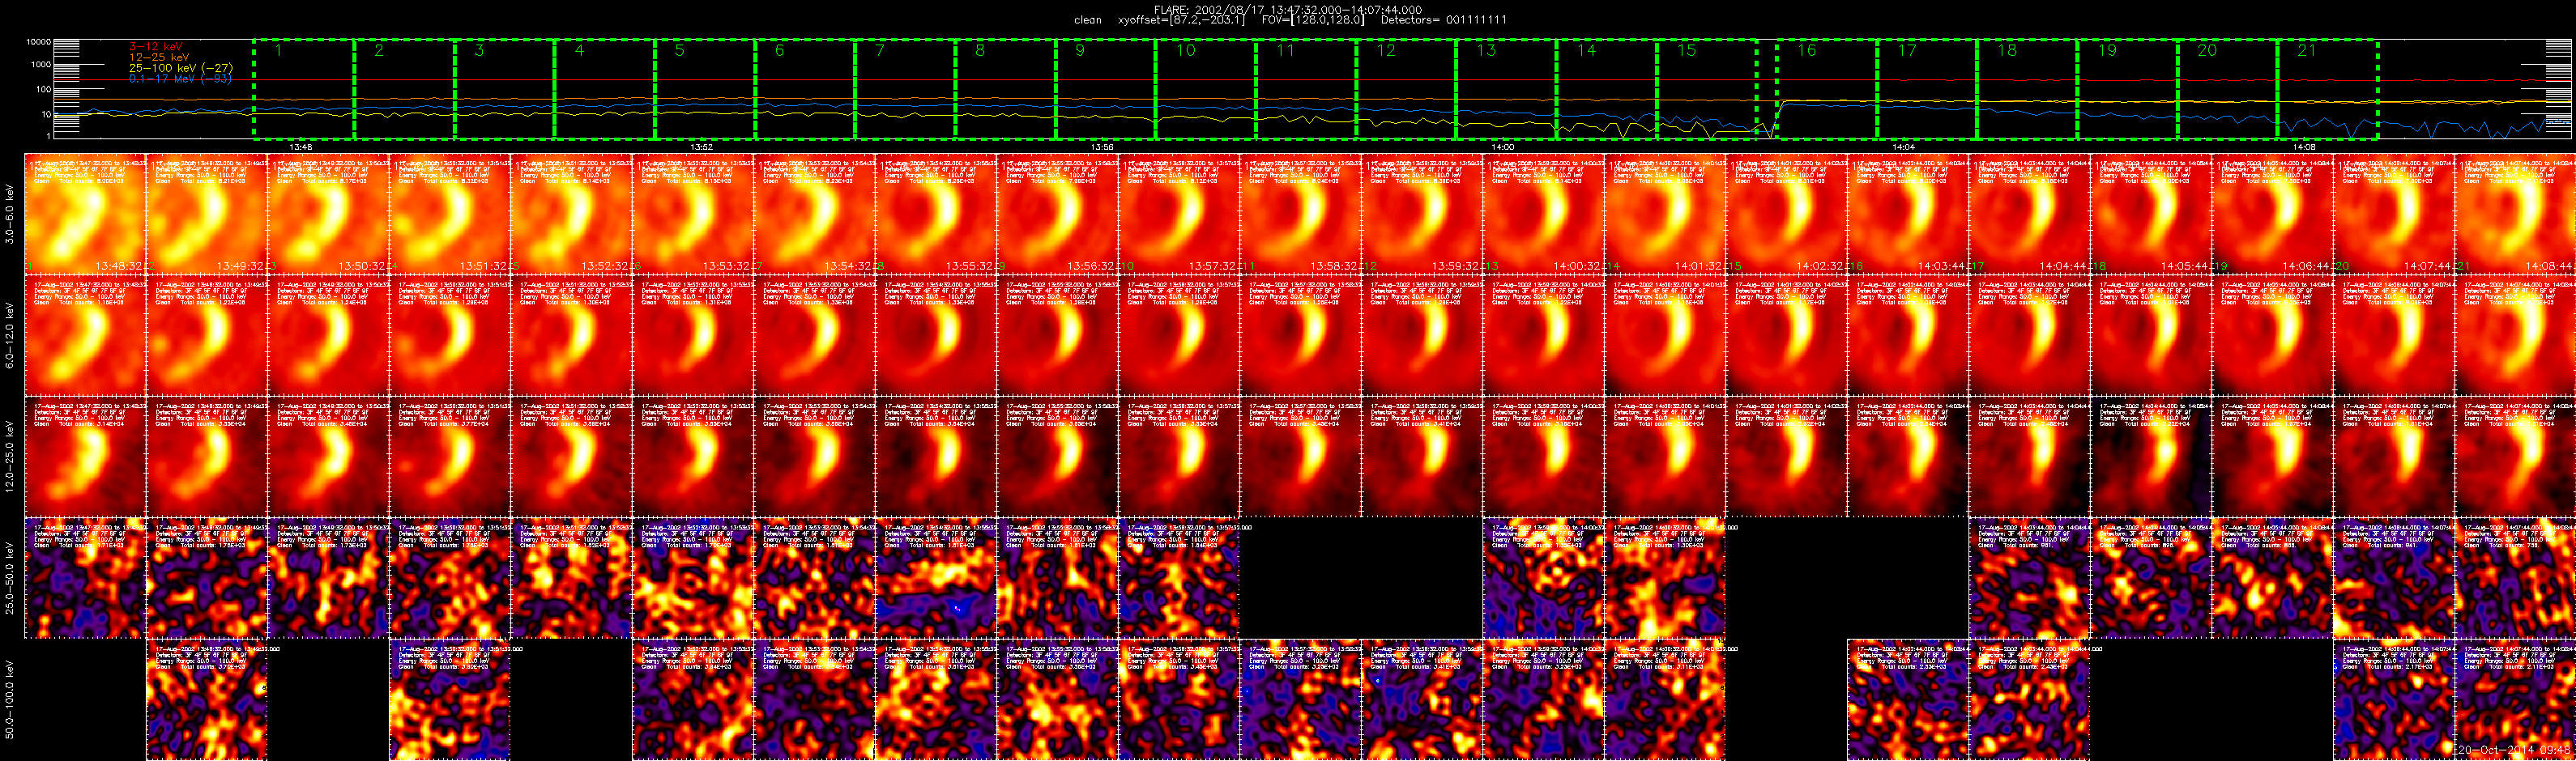
Task: Click the 14:00 time axis label
Action: click(1503, 147)
